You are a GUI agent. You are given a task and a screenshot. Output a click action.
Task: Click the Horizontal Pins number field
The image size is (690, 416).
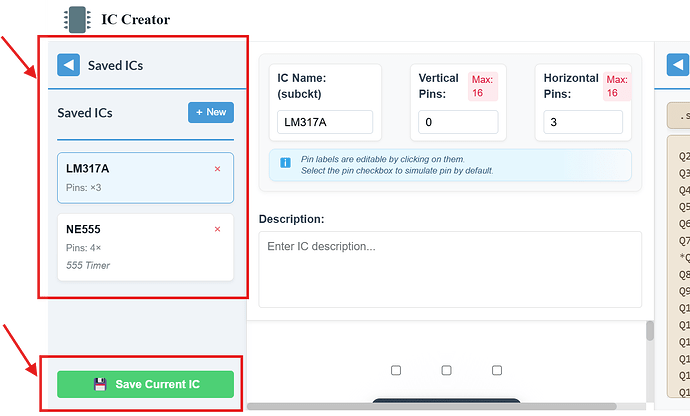(x=583, y=122)
